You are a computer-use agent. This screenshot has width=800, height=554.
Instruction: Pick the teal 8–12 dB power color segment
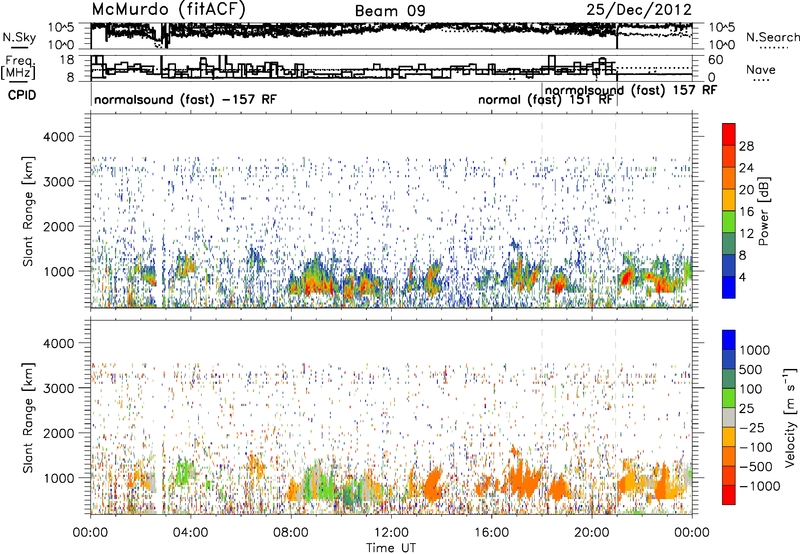(x=729, y=244)
